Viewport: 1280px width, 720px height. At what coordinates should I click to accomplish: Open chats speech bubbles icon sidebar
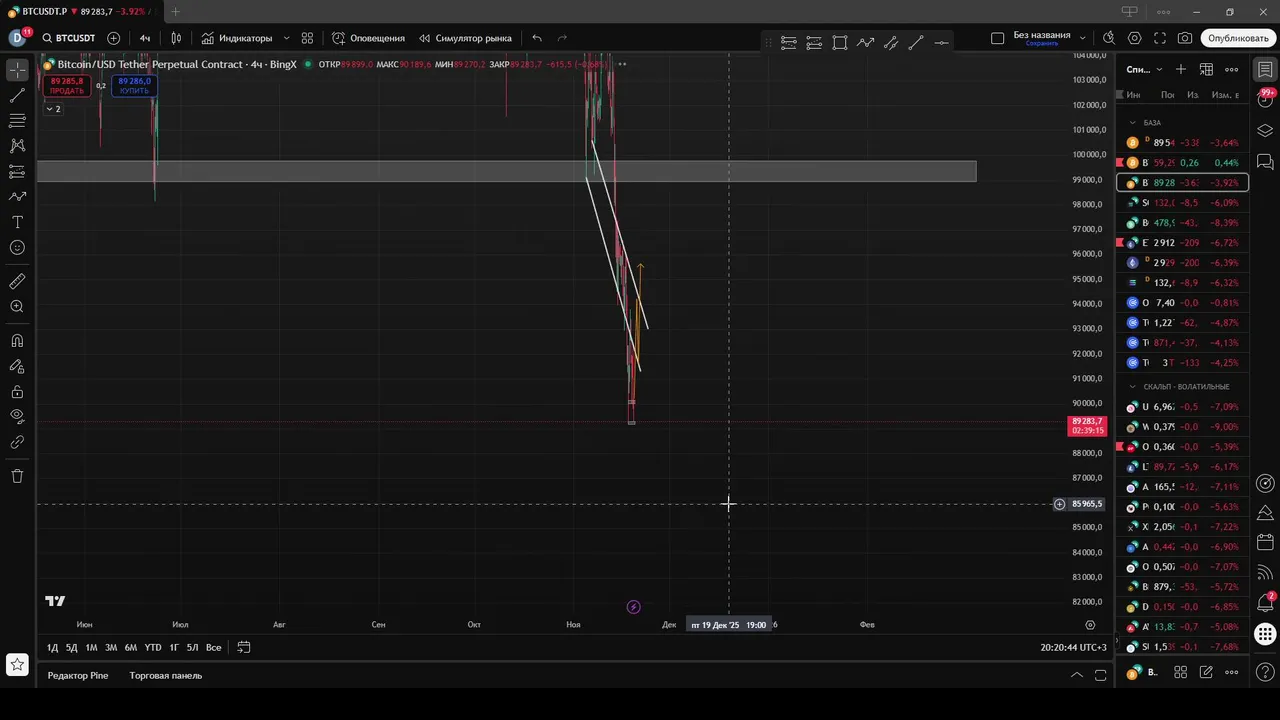(x=1265, y=161)
